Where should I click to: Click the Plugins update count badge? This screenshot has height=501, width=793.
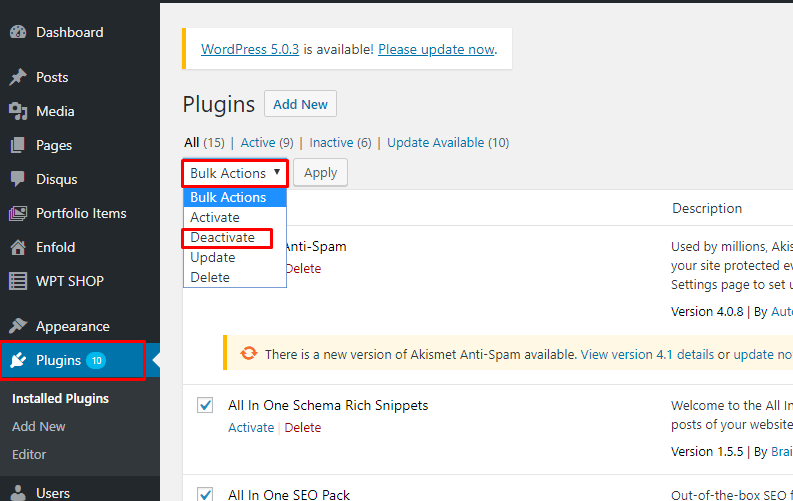[x=96, y=360]
